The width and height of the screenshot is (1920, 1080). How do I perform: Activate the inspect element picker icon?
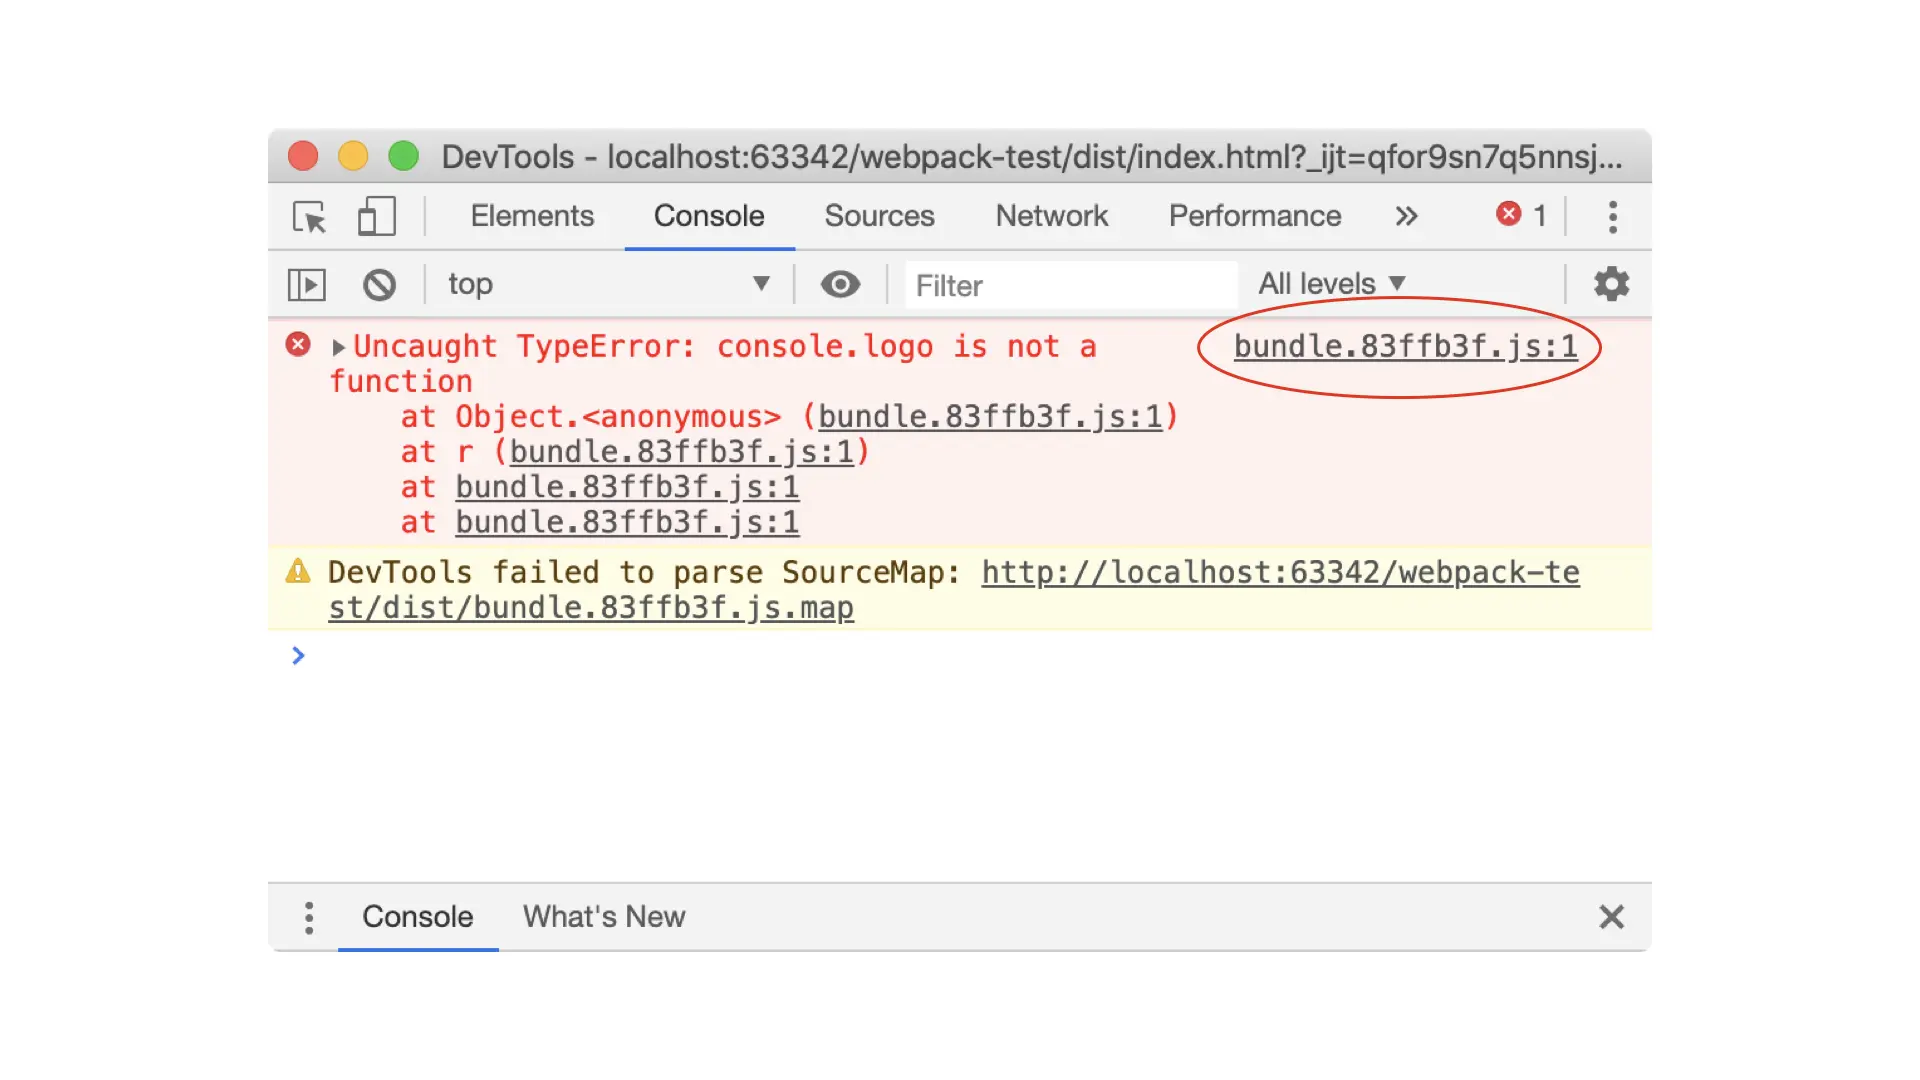[309, 216]
